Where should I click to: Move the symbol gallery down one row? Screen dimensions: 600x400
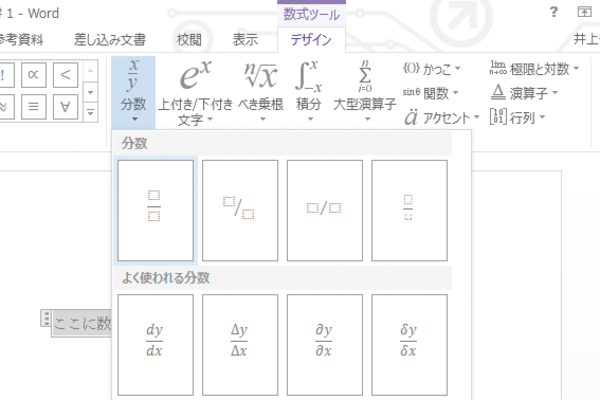(90, 92)
